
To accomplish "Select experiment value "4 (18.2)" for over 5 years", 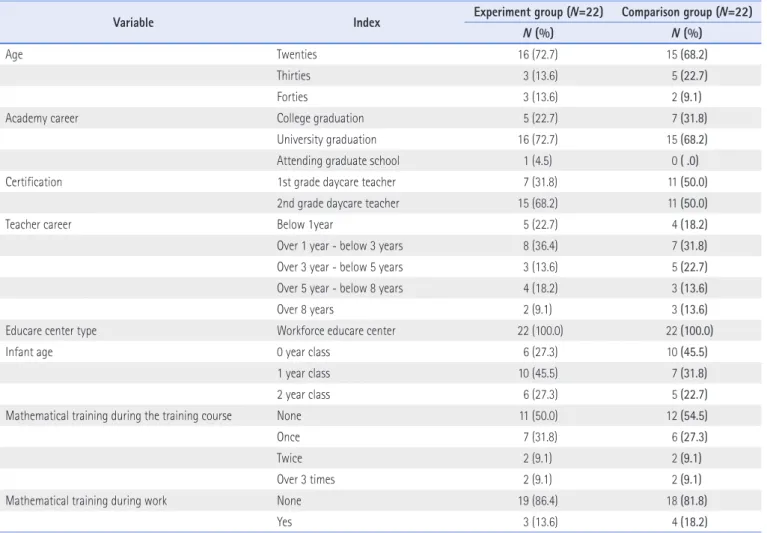I will click(x=540, y=289).
